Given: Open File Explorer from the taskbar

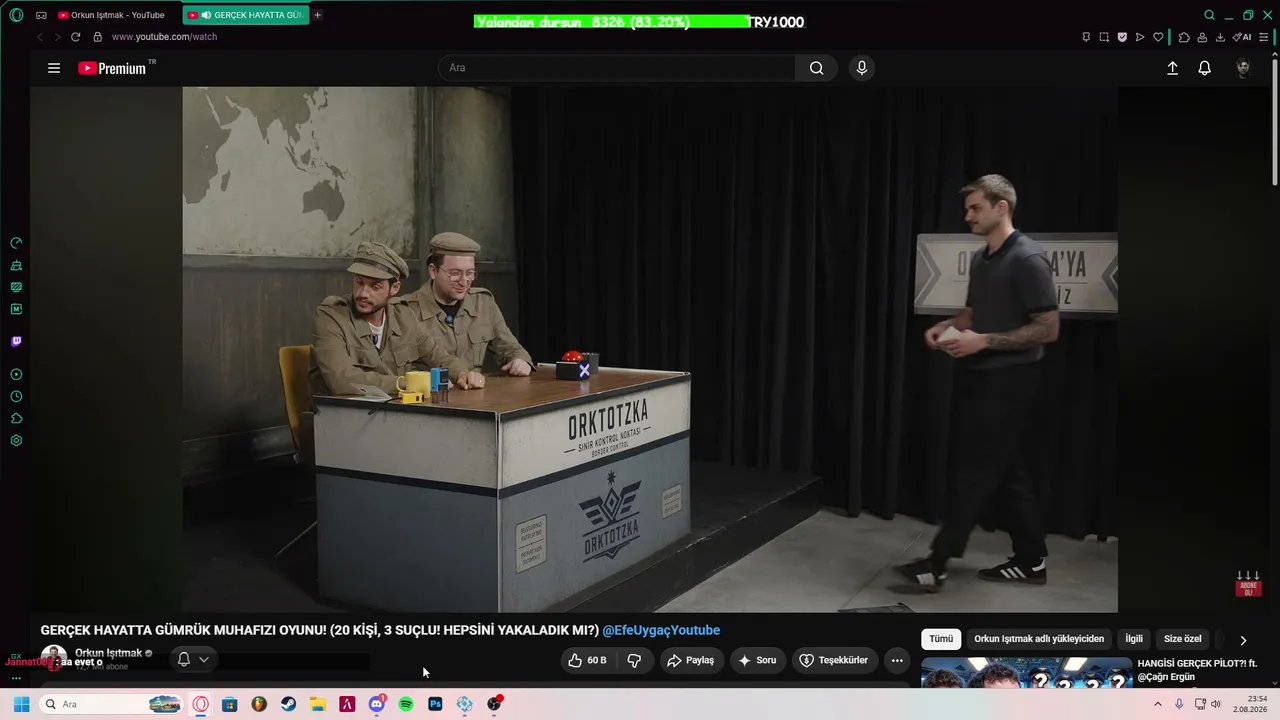Looking at the screenshot, I should (318, 704).
